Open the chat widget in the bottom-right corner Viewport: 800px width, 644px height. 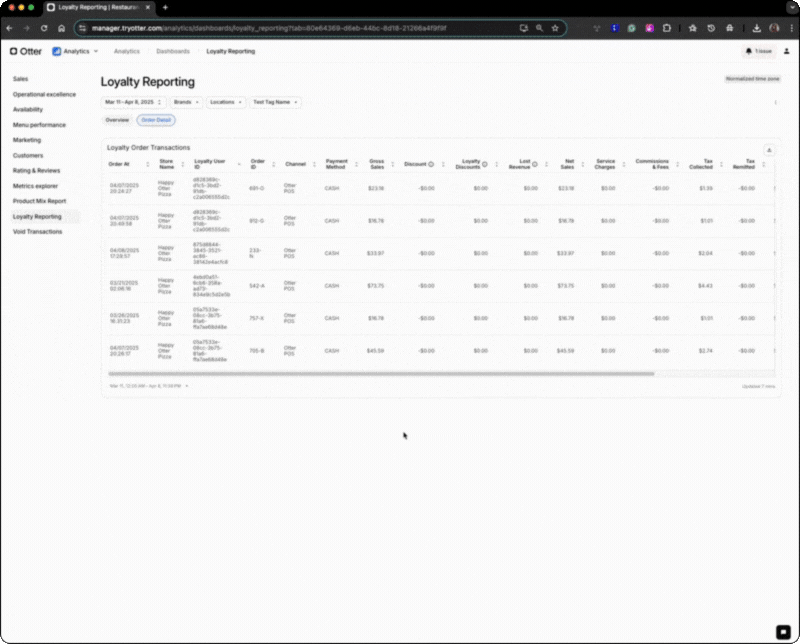point(784,630)
